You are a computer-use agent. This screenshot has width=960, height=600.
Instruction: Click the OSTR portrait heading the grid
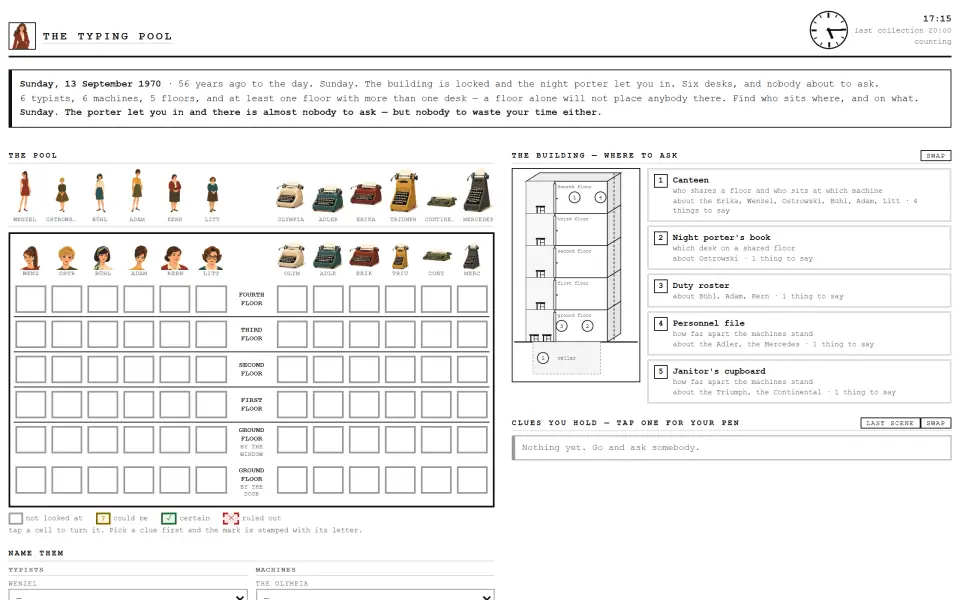point(67,258)
